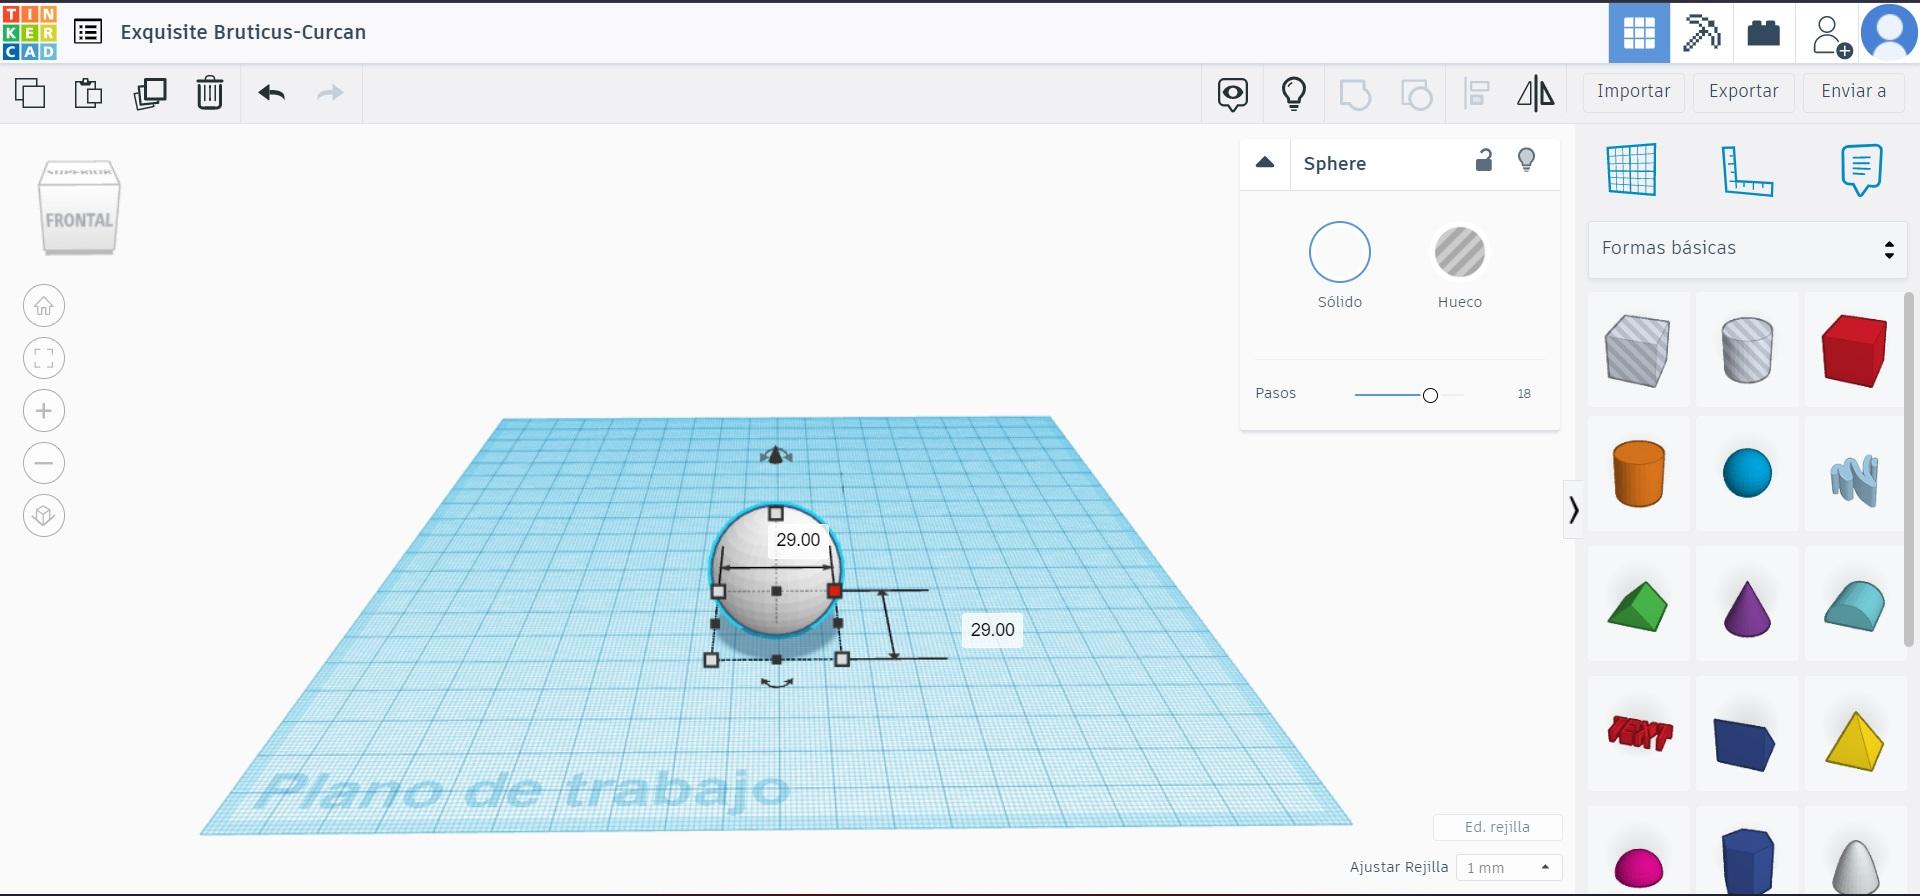Pick the green roof shape
This screenshot has width=1920, height=896.
coord(1638,606)
